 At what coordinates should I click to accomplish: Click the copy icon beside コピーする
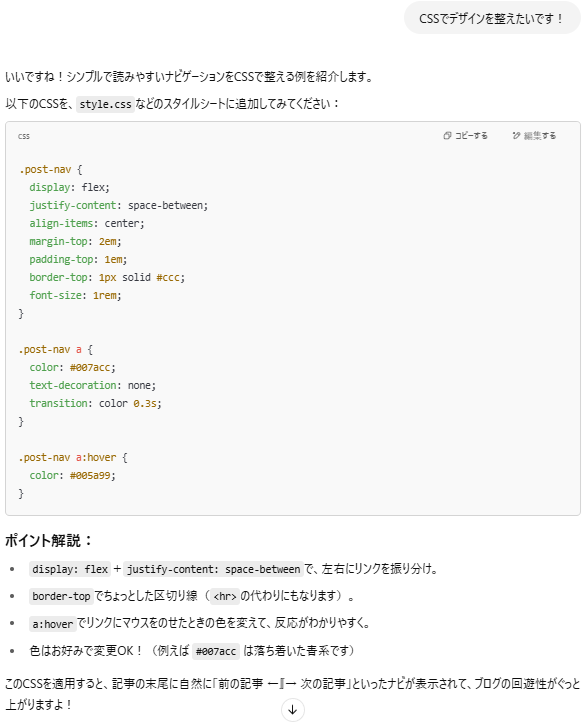pos(447,136)
